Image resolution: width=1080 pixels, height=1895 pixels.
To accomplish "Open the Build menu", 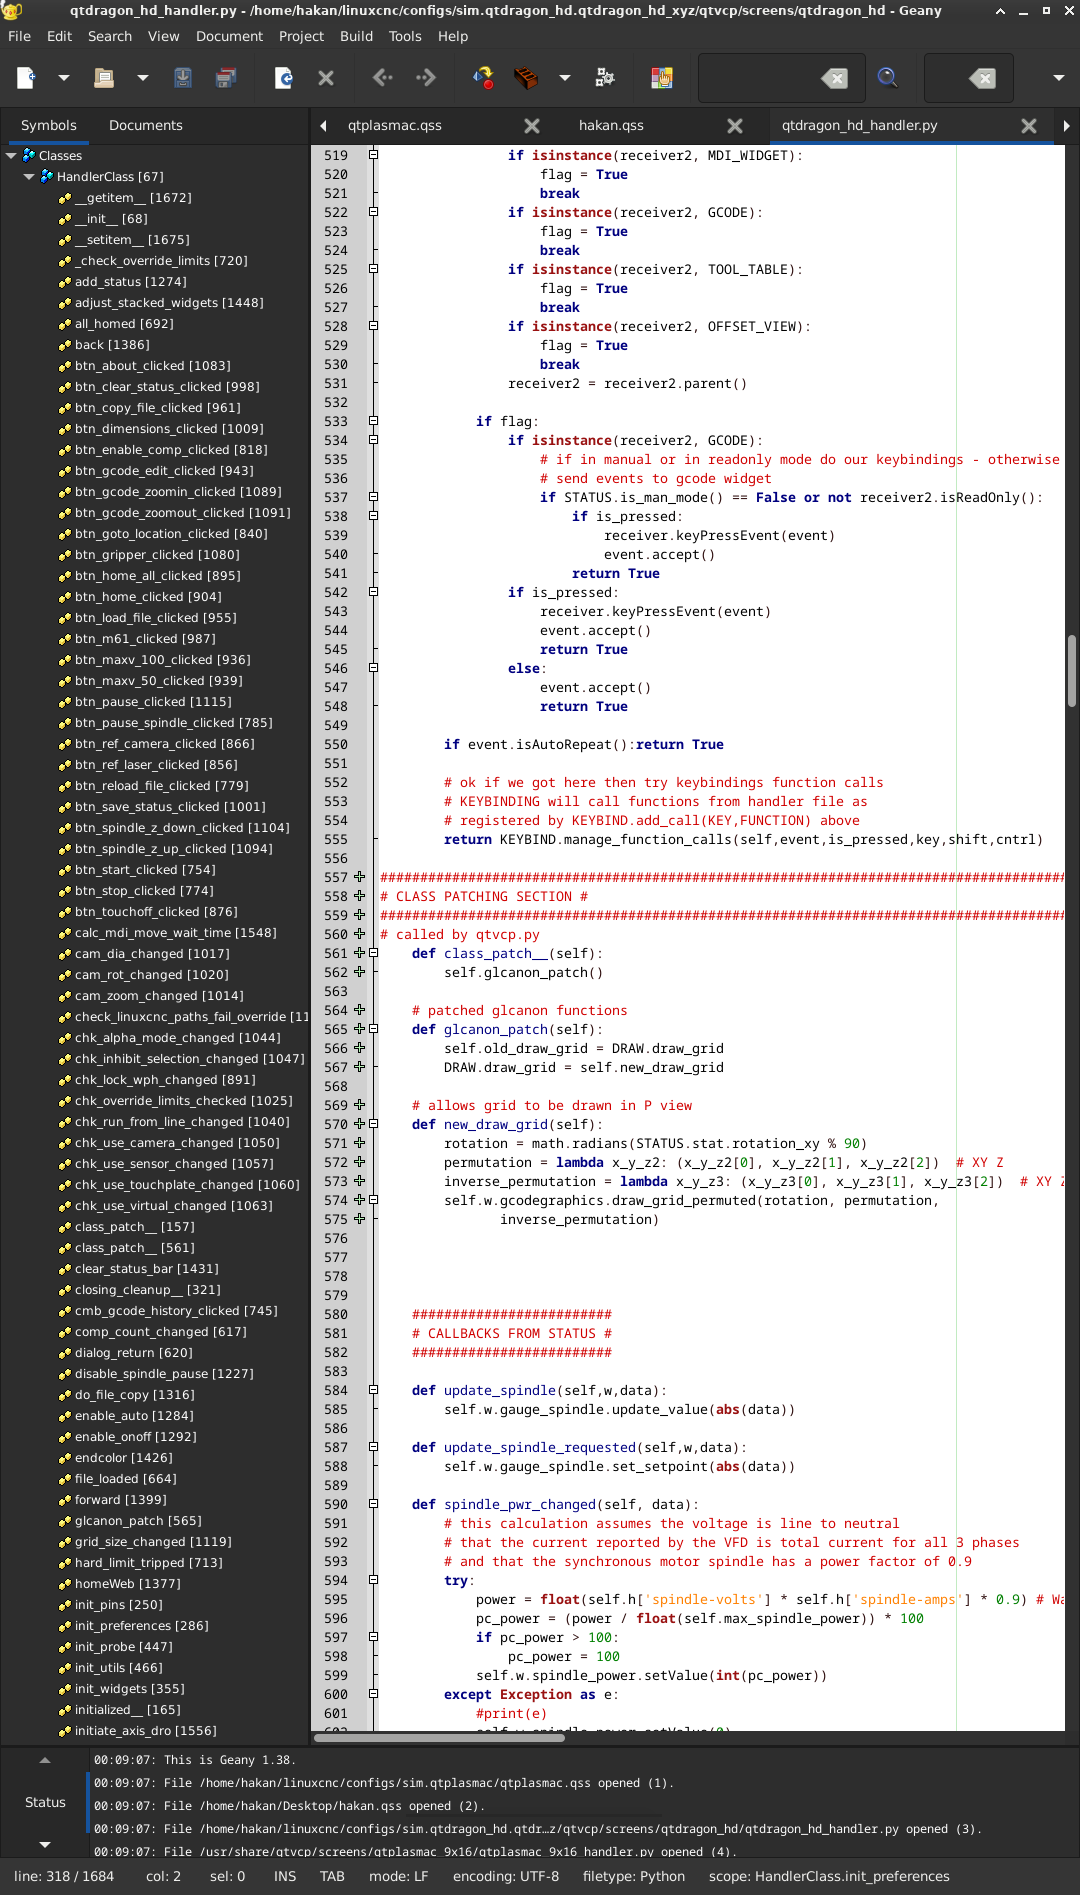I will 356,36.
